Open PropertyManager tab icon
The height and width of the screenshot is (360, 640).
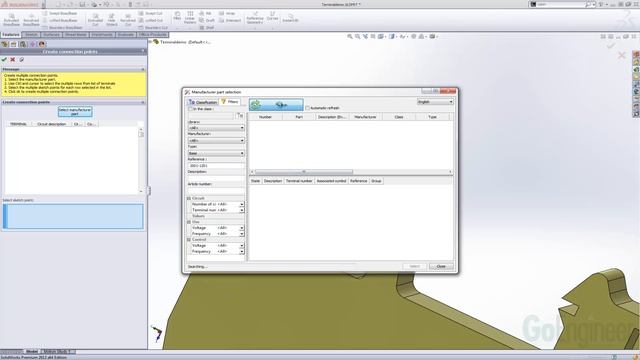[13, 44]
